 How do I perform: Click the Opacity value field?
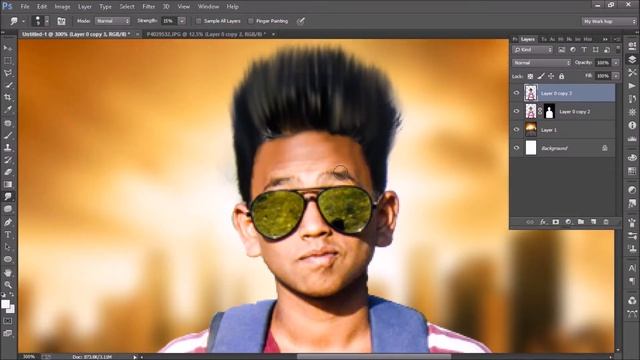click(x=603, y=63)
